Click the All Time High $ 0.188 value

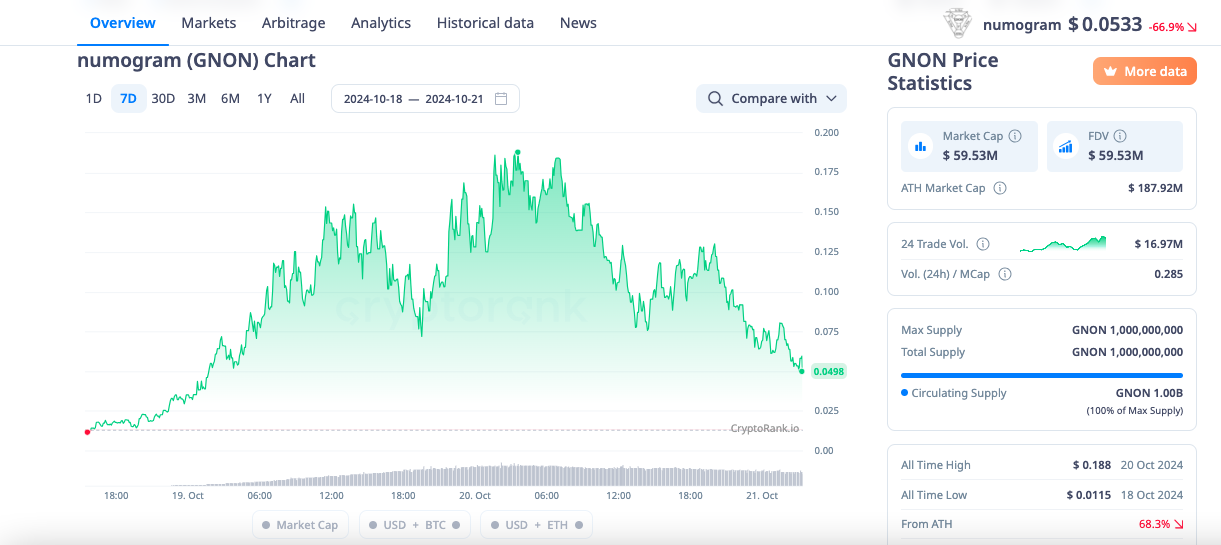pos(1094,465)
